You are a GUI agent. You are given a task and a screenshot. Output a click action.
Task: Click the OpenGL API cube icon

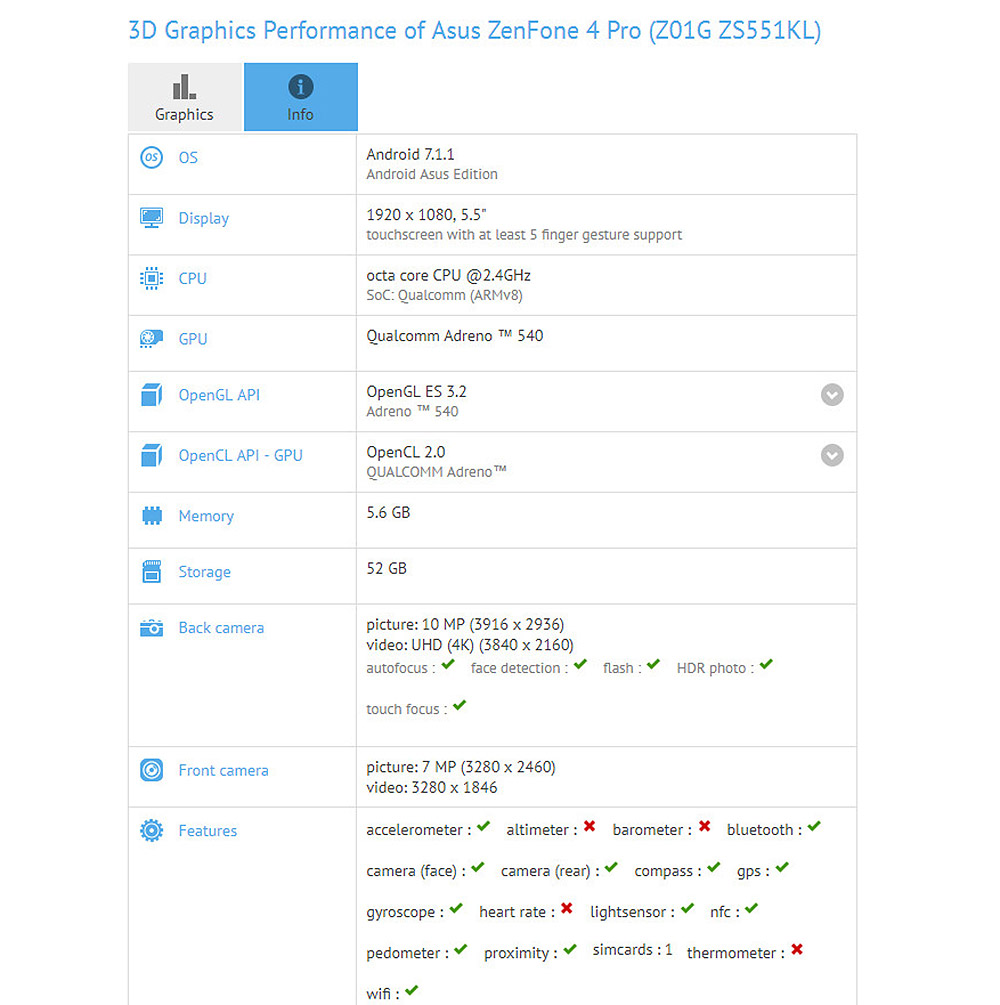click(x=151, y=395)
